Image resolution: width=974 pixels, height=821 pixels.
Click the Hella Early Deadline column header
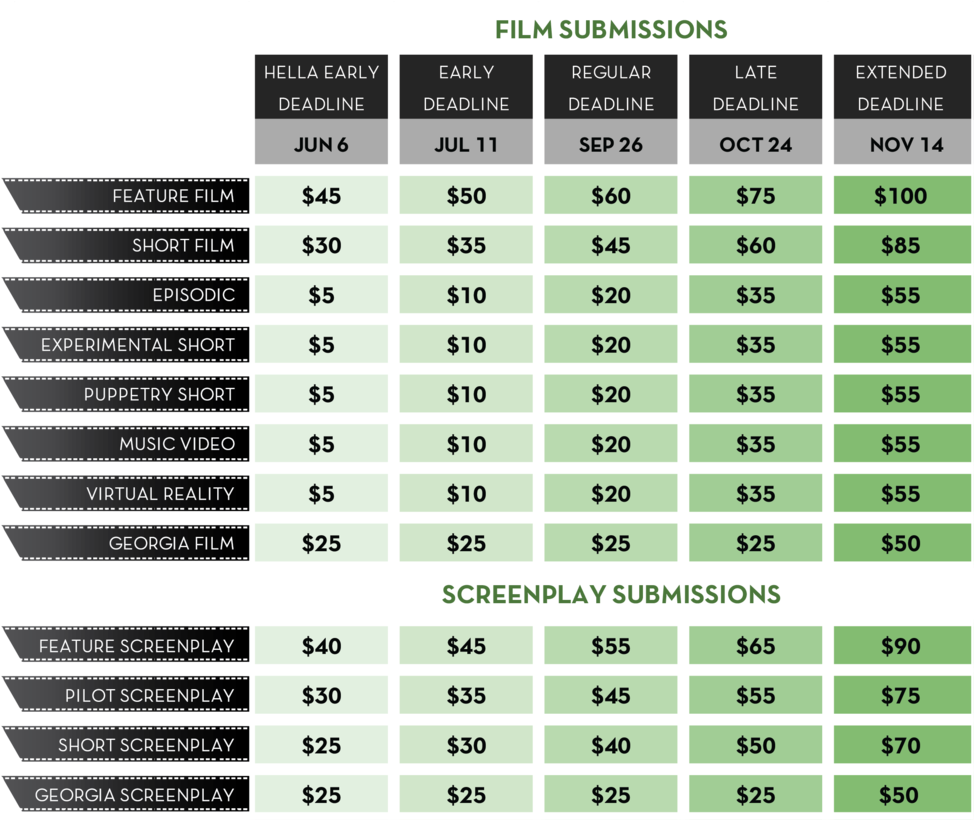[x=321, y=87]
